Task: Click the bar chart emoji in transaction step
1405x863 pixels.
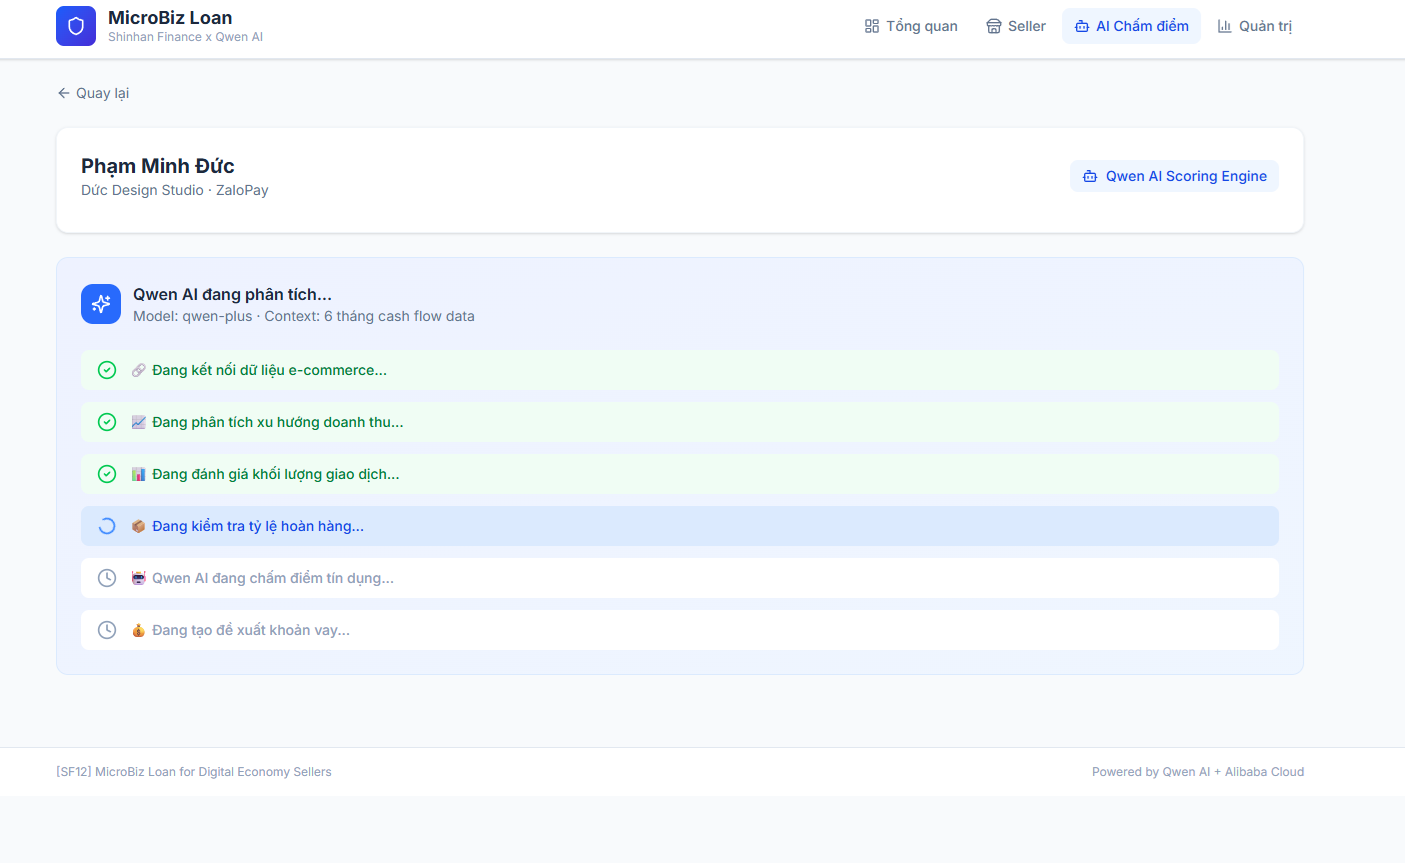Action: click(x=139, y=474)
